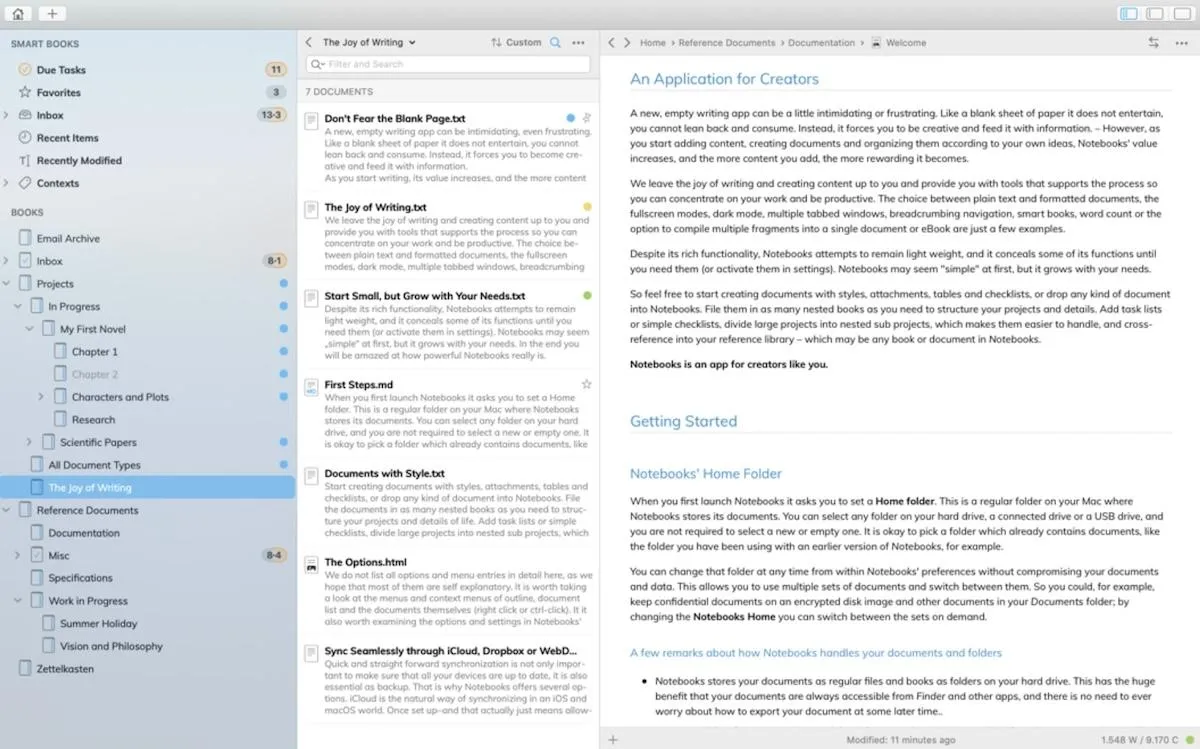This screenshot has width=1200, height=749.
Task: Click the sync arrows icon above the document
Action: [x=1153, y=42]
